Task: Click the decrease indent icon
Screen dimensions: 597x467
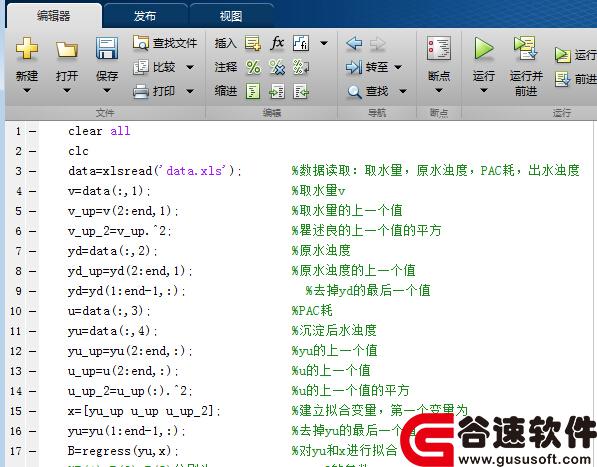Action: pos(301,91)
